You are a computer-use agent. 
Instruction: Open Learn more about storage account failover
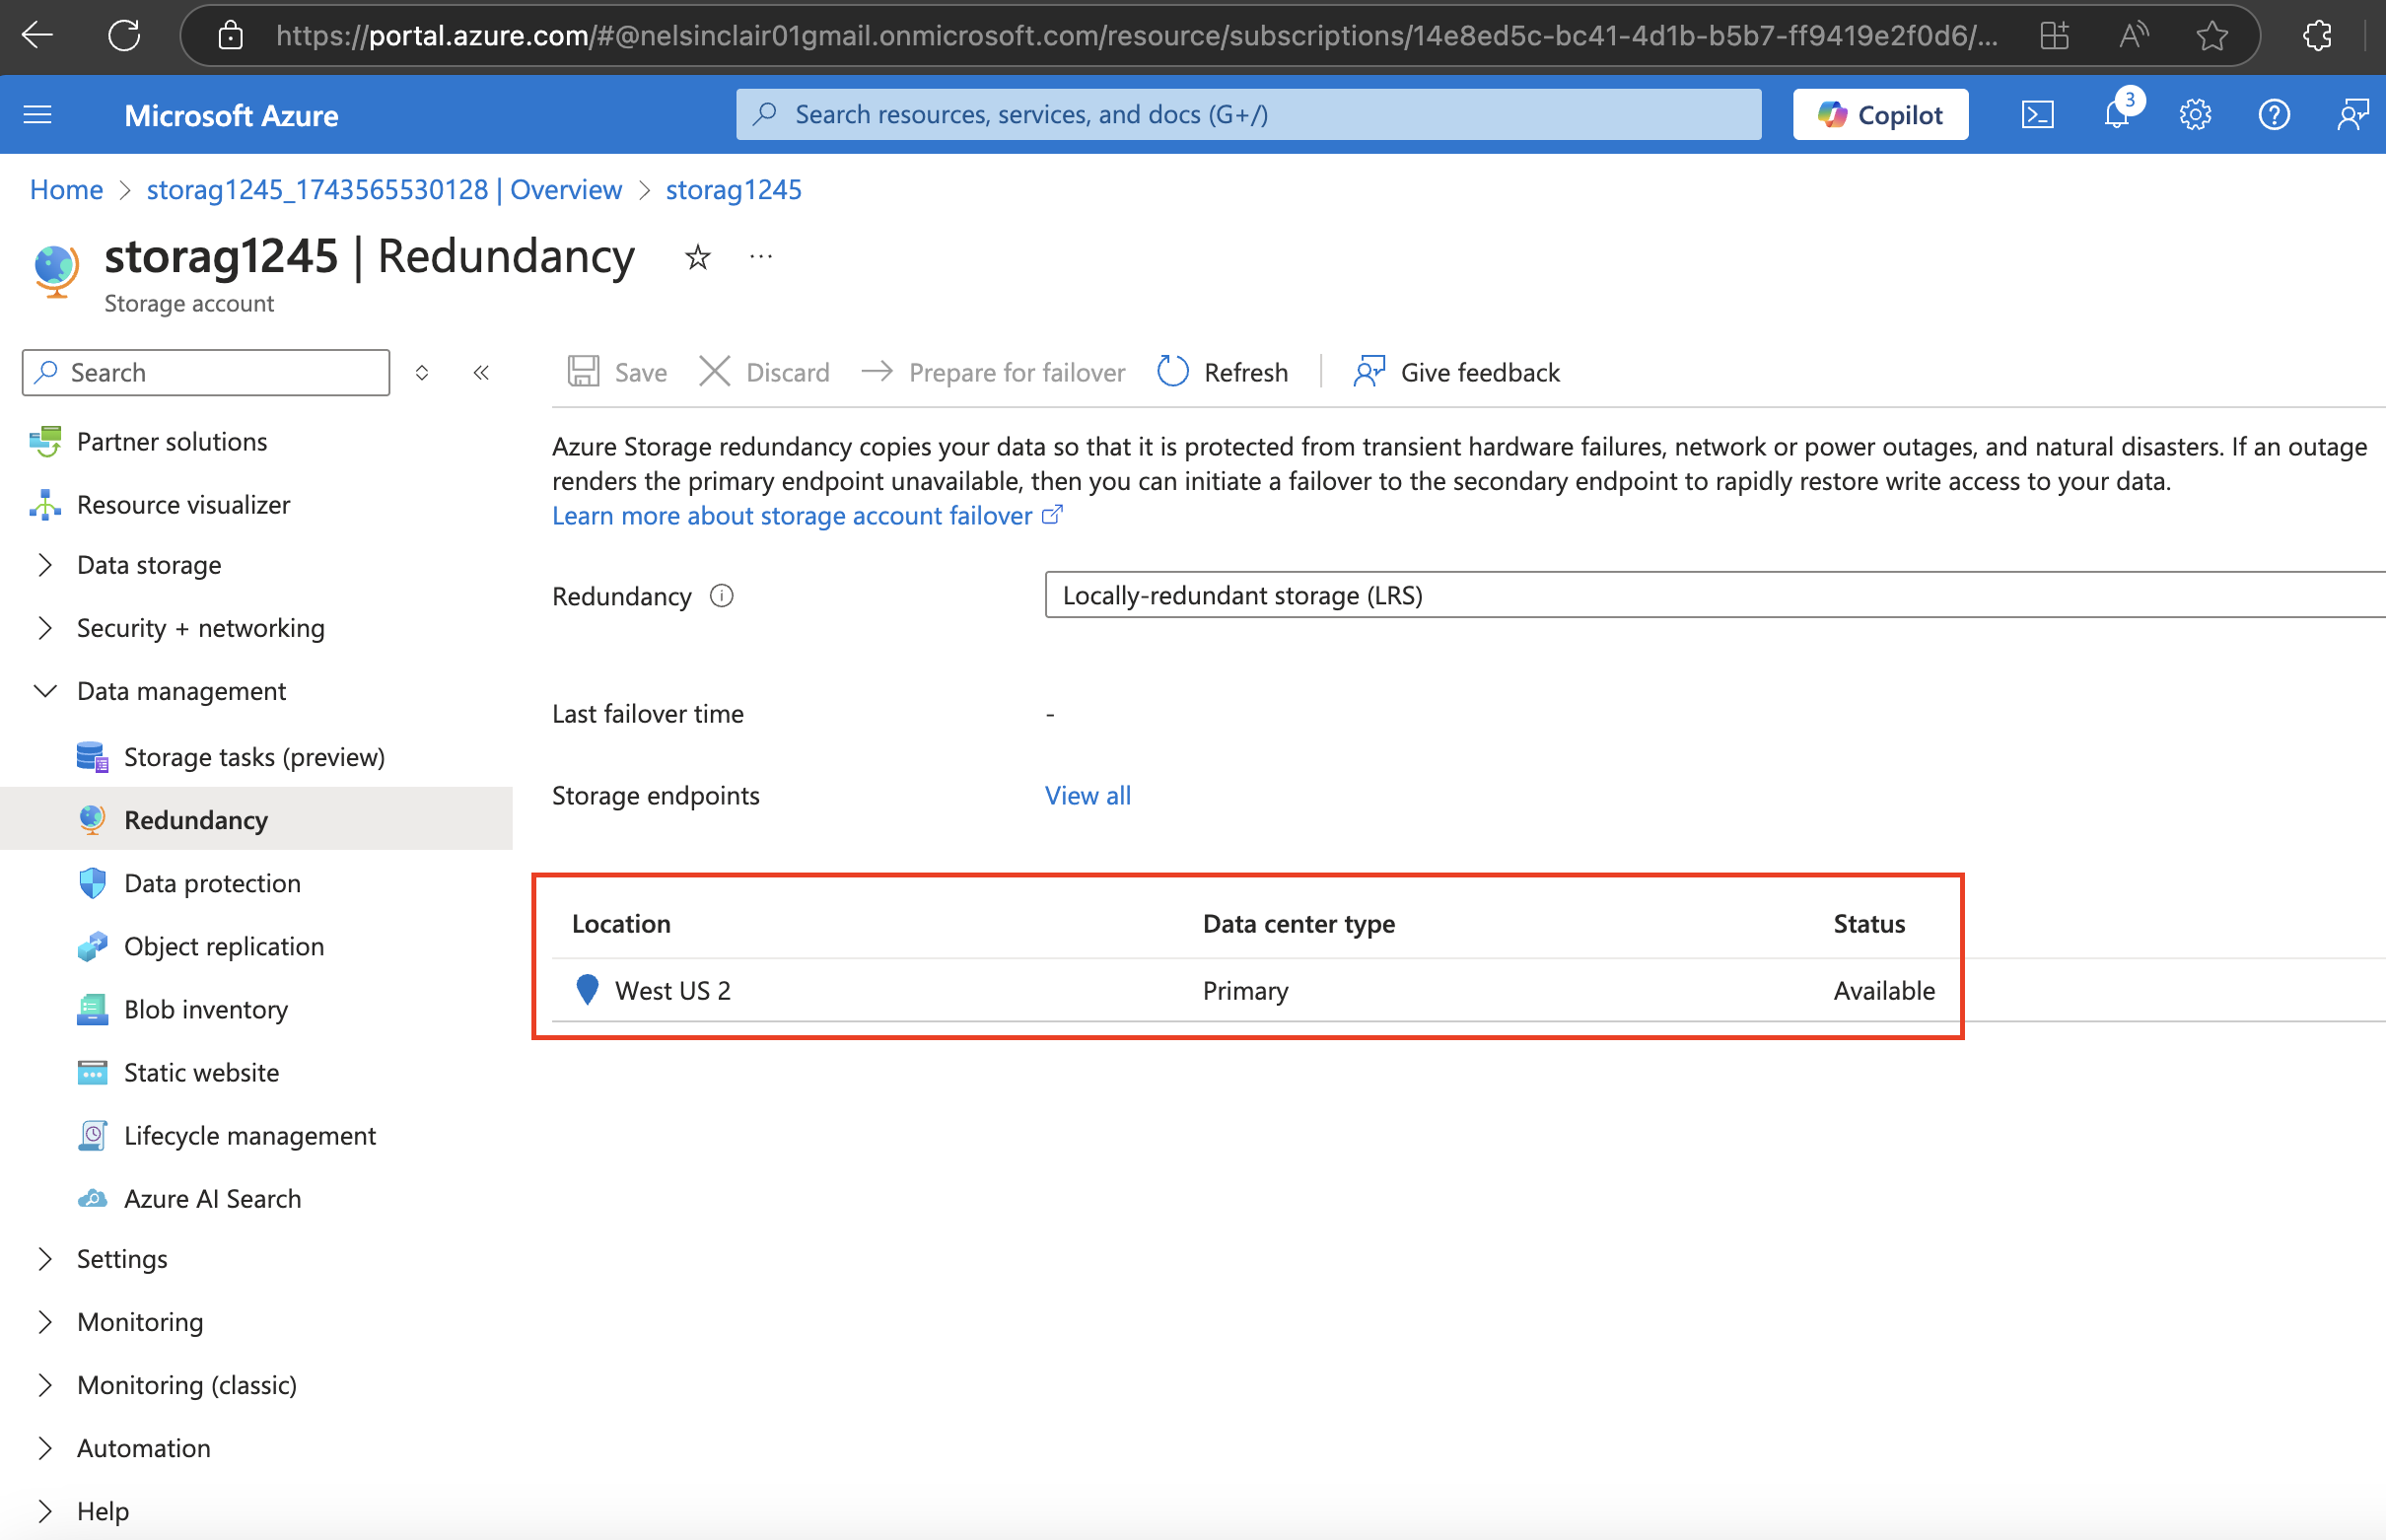pos(807,516)
